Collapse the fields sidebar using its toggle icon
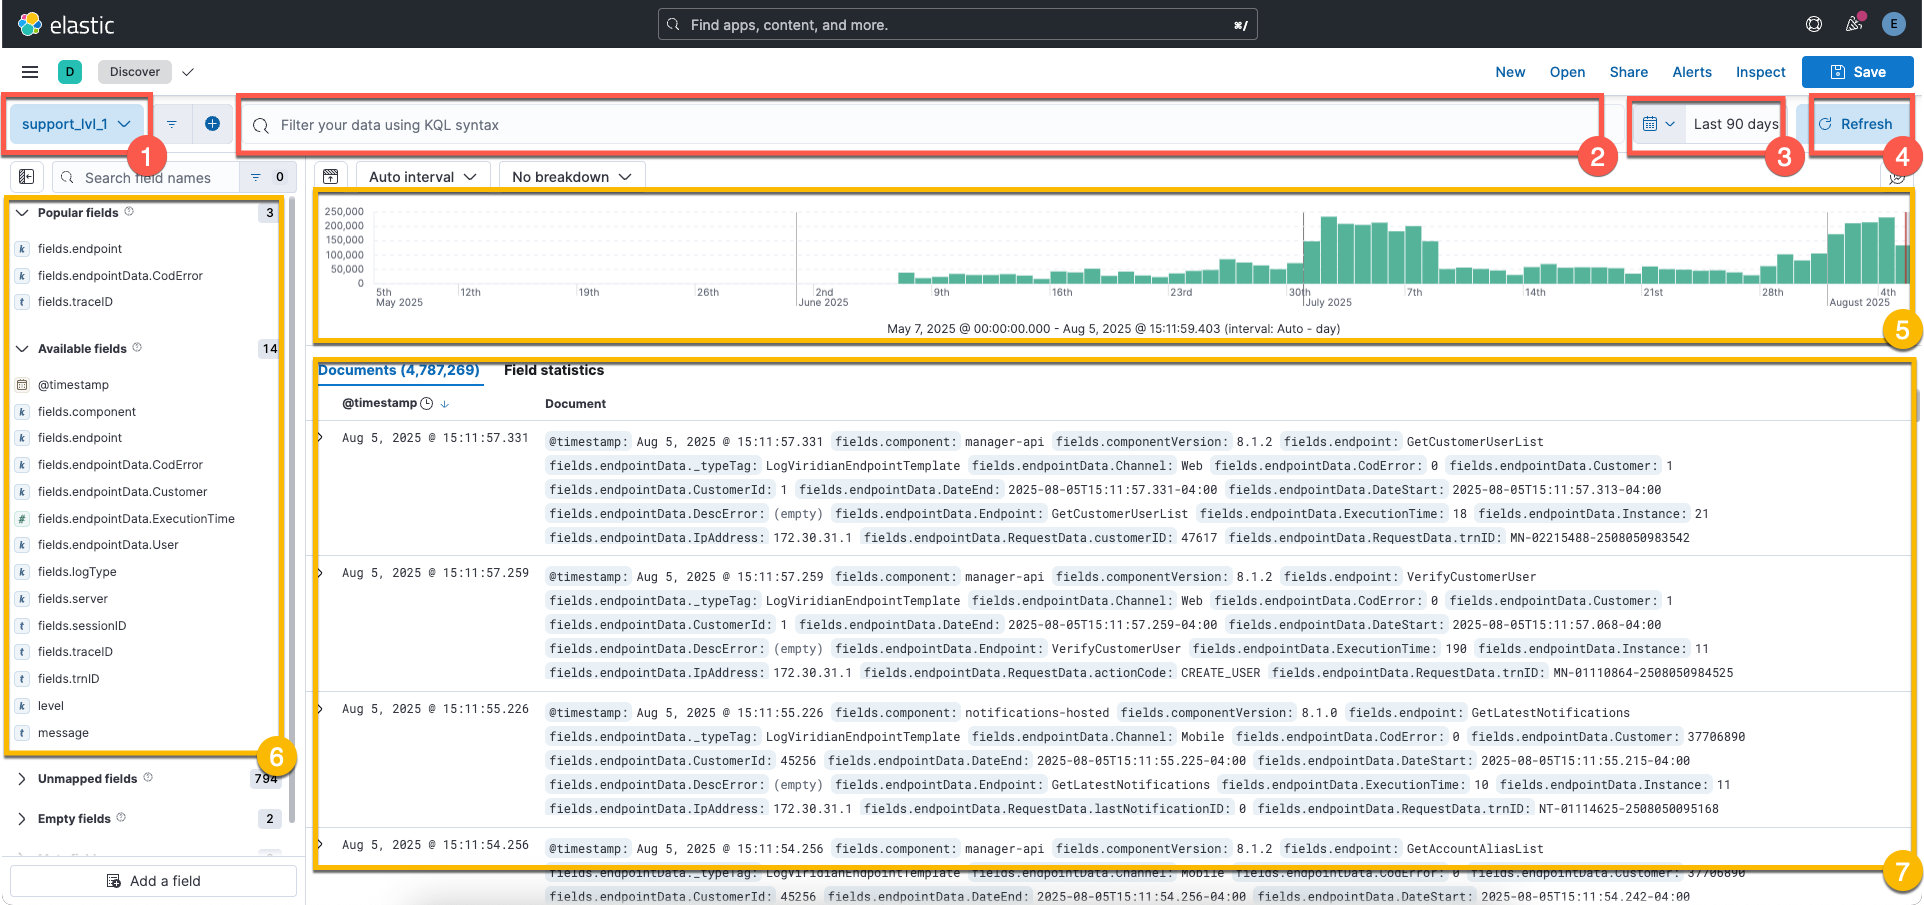Screen dimensions: 1924x905 (26, 176)
